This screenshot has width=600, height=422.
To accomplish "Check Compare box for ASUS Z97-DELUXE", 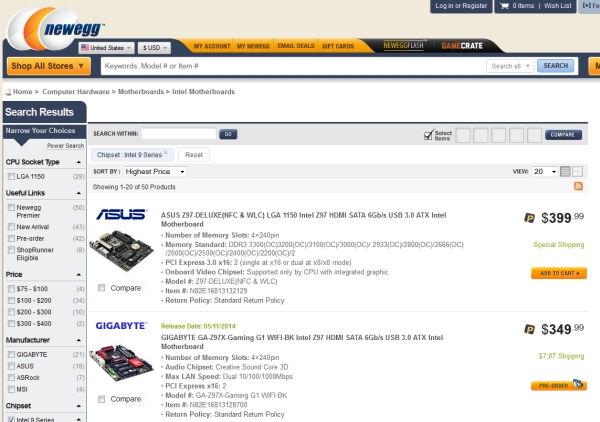I will click(102, 288).
